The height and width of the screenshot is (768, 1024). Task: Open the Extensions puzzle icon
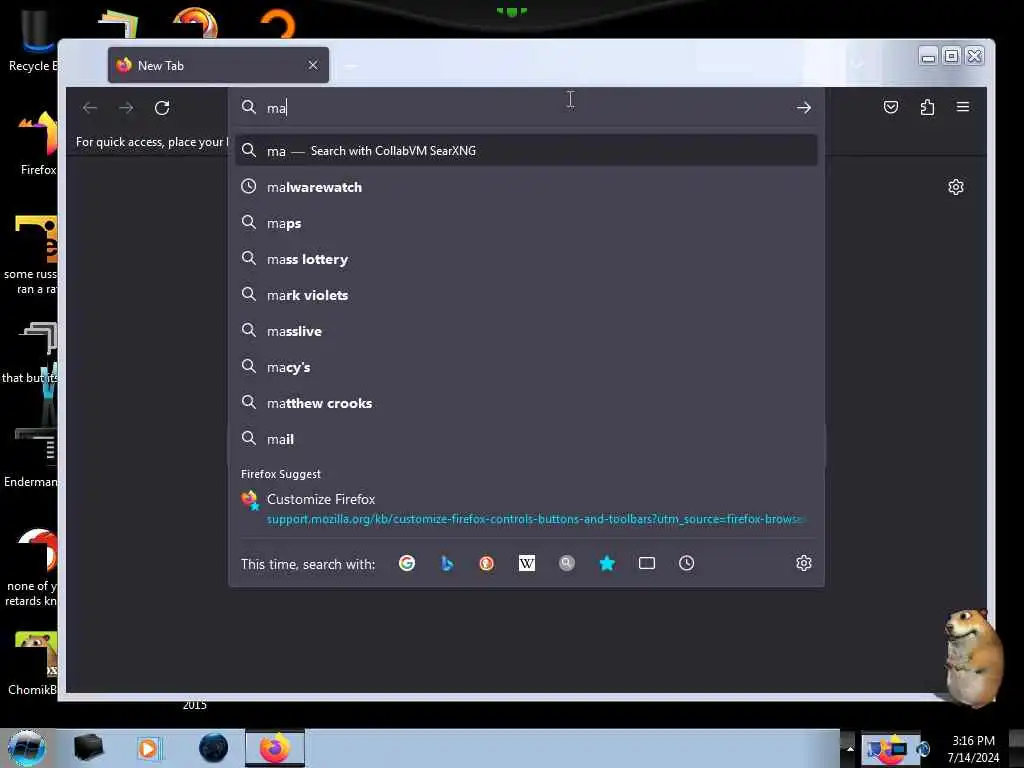pyautogui.click(x=927, y=107)
